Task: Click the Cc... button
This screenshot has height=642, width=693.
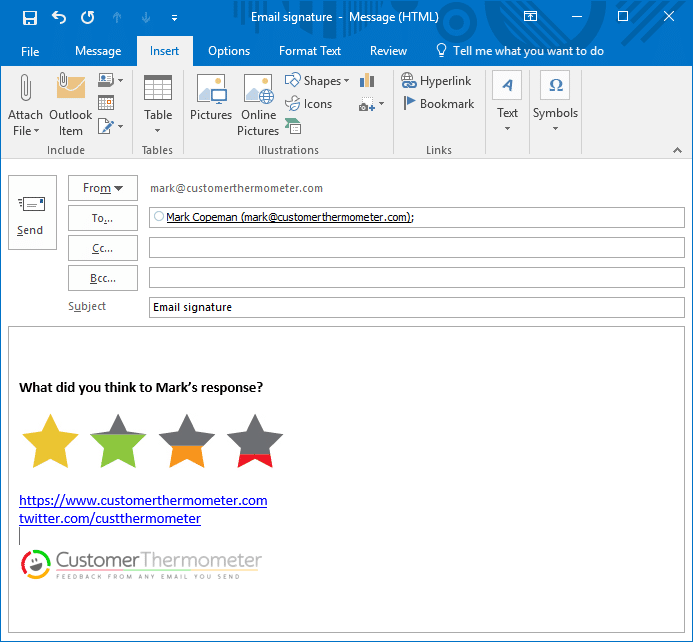Action: pos(103,248)
